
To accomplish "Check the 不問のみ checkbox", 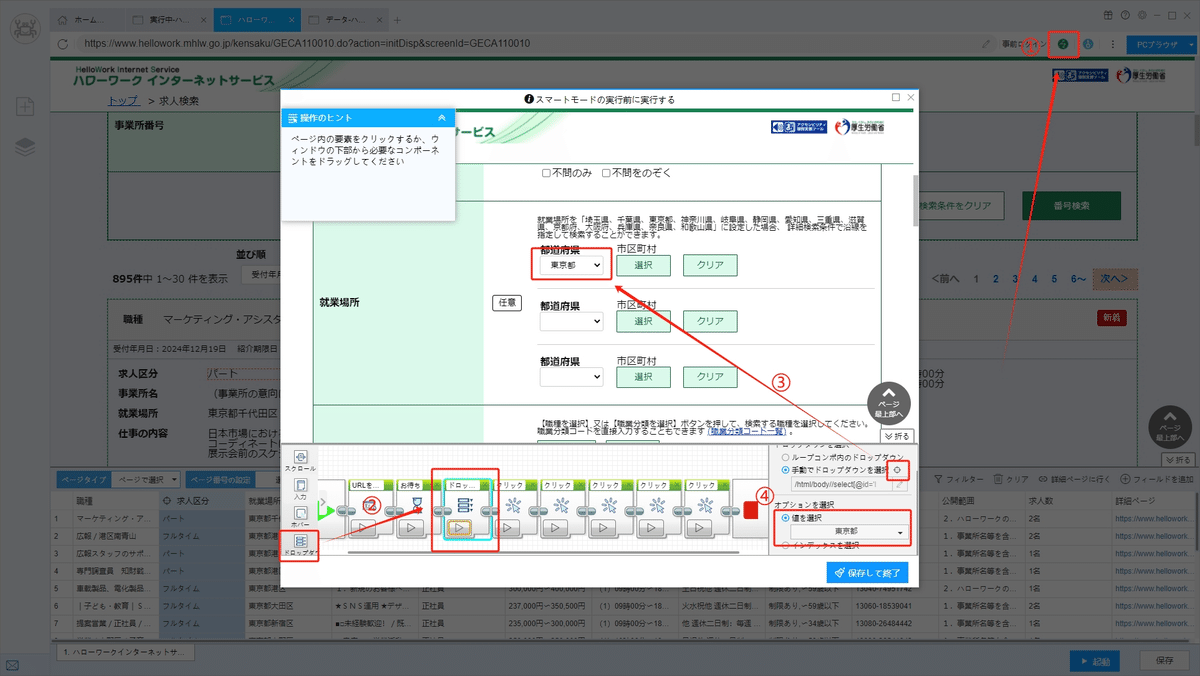I will (546, 173).
